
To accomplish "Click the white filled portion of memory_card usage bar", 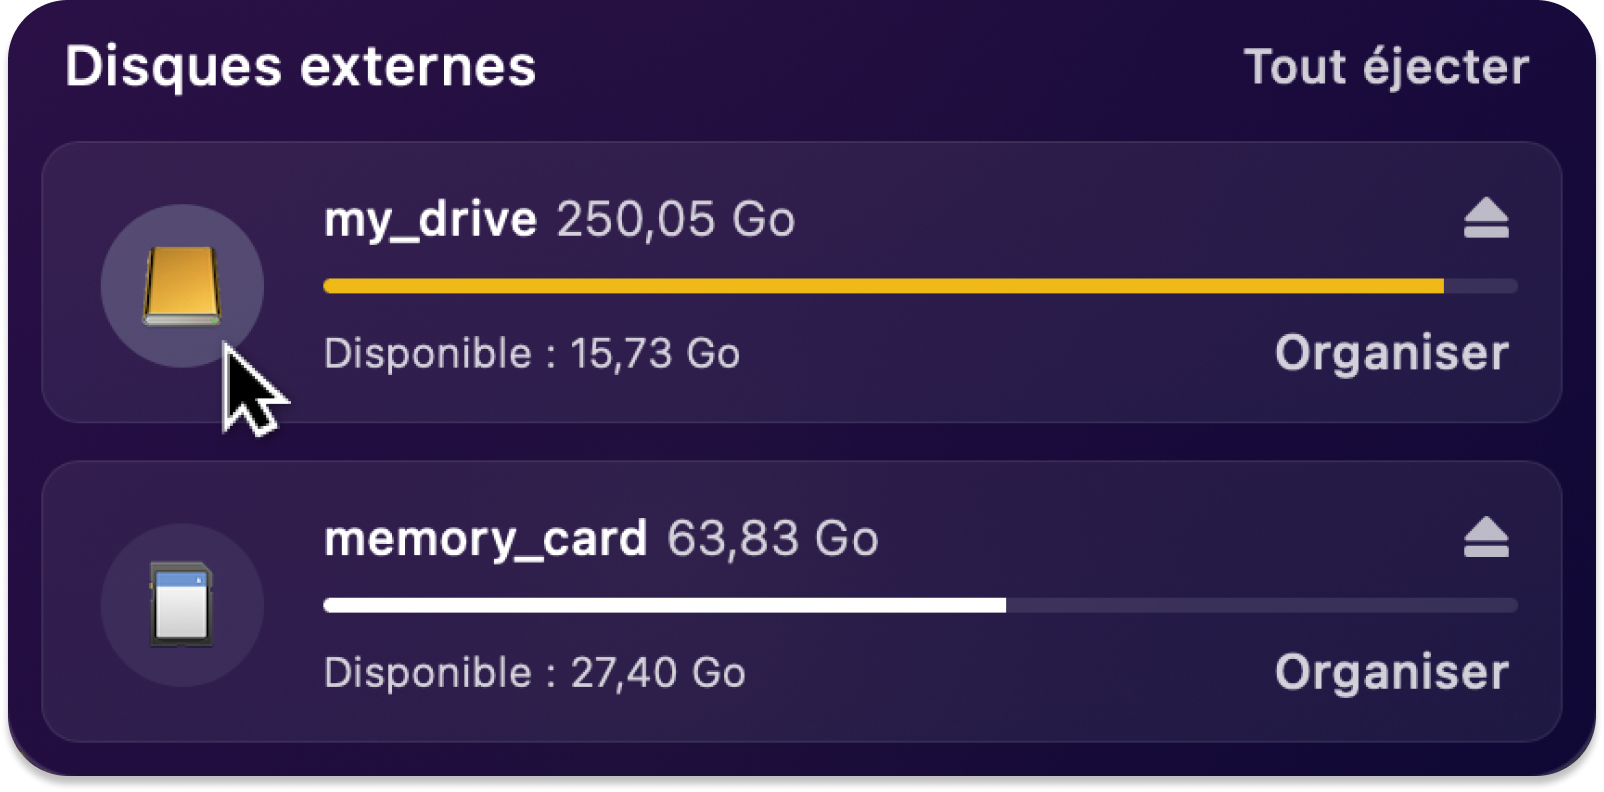I will (x=665, y=605).
